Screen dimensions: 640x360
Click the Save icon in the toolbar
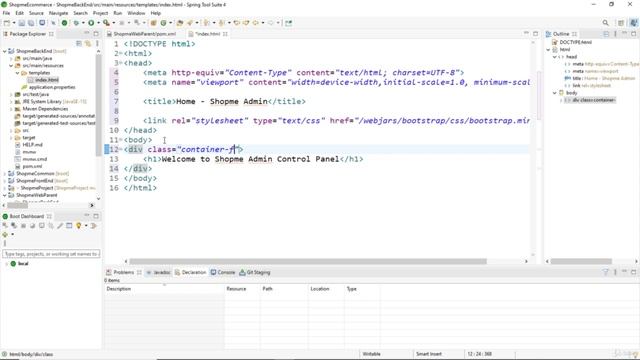22,23
